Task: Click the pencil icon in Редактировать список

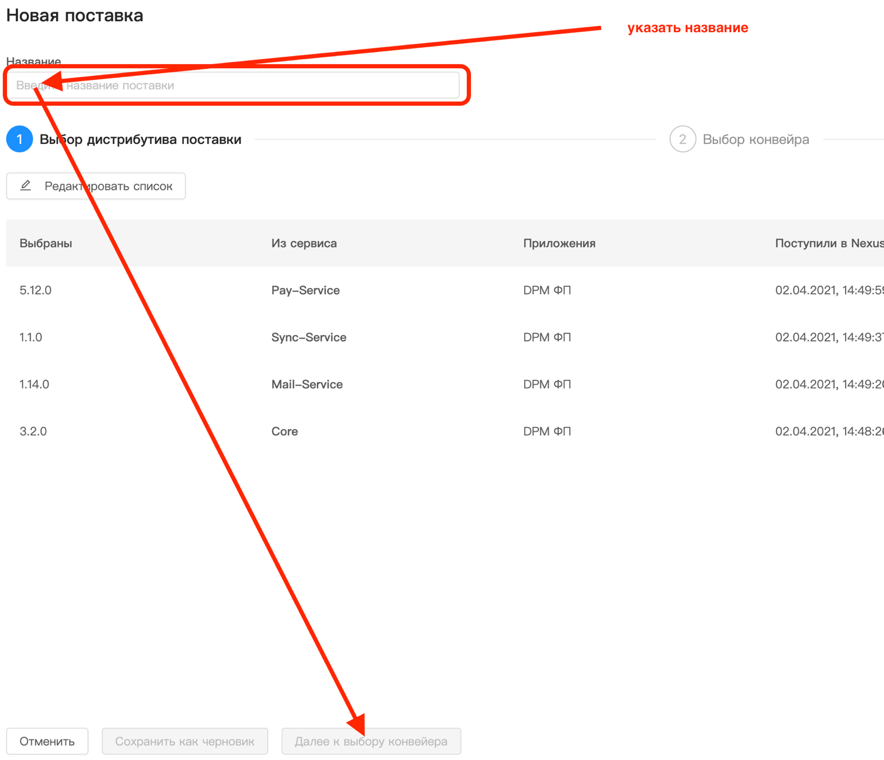Action: (x=26, y=186)
